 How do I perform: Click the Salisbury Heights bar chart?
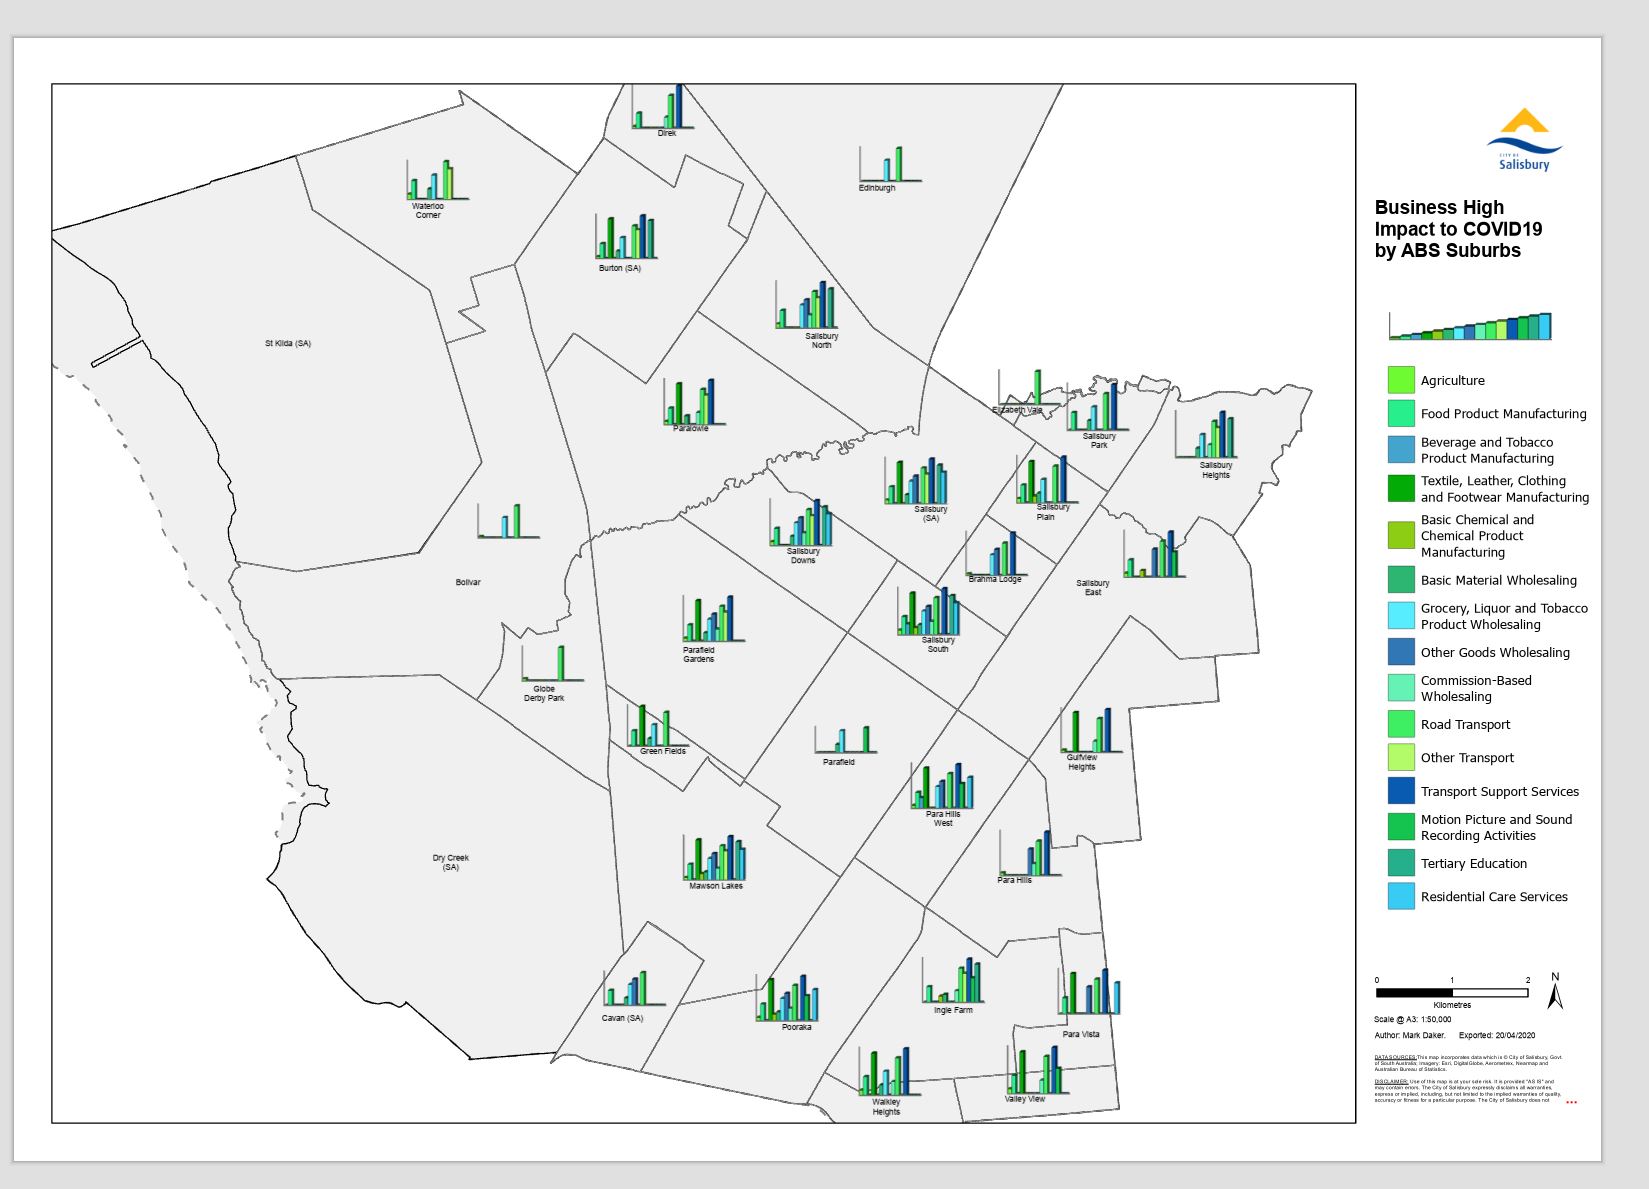[x=1205, y=435]
